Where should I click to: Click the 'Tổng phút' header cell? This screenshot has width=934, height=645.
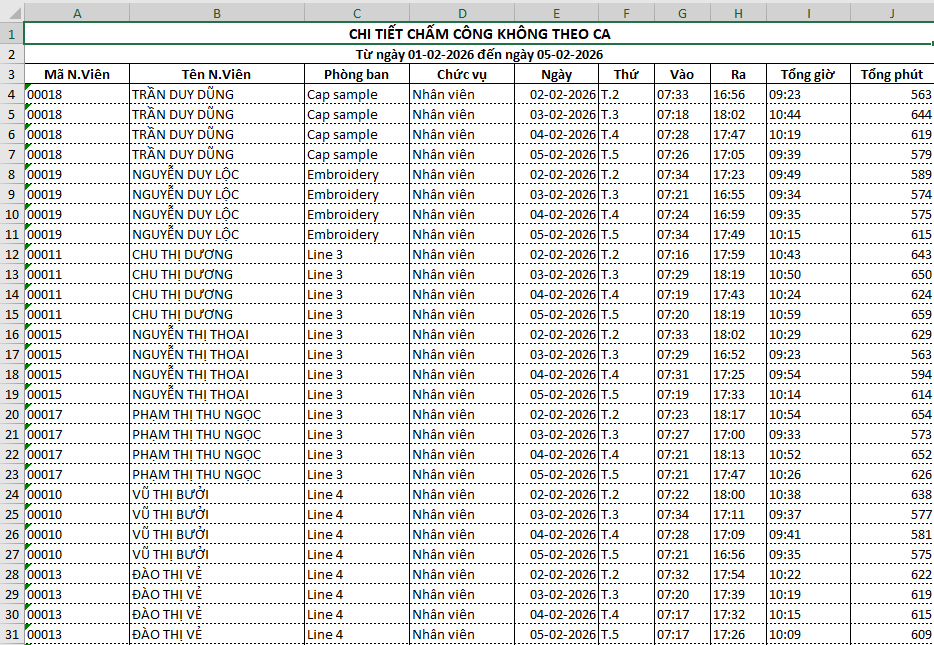coord(891,74)
